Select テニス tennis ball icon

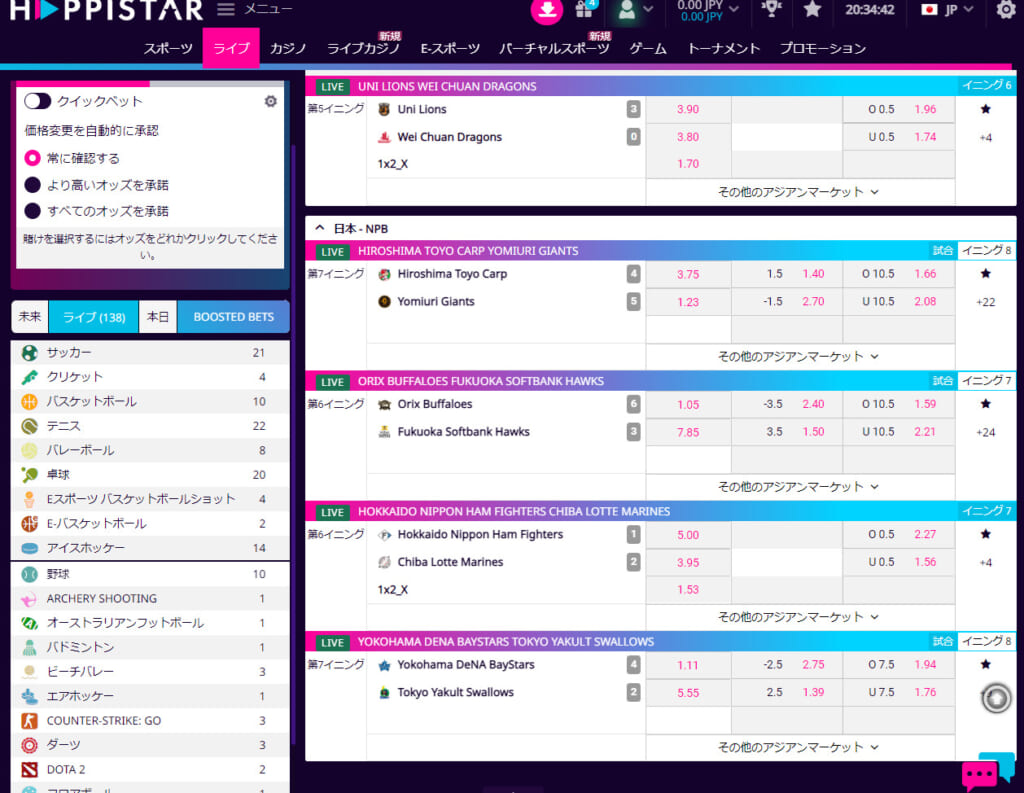click(x=29, y=426)
